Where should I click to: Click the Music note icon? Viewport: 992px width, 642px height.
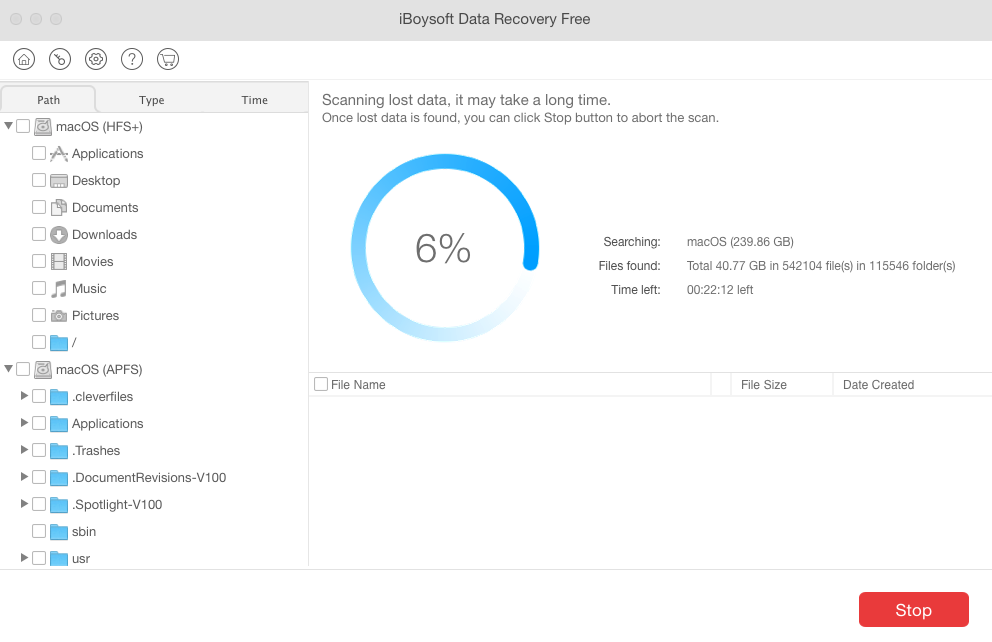click(x=59, y=289)
